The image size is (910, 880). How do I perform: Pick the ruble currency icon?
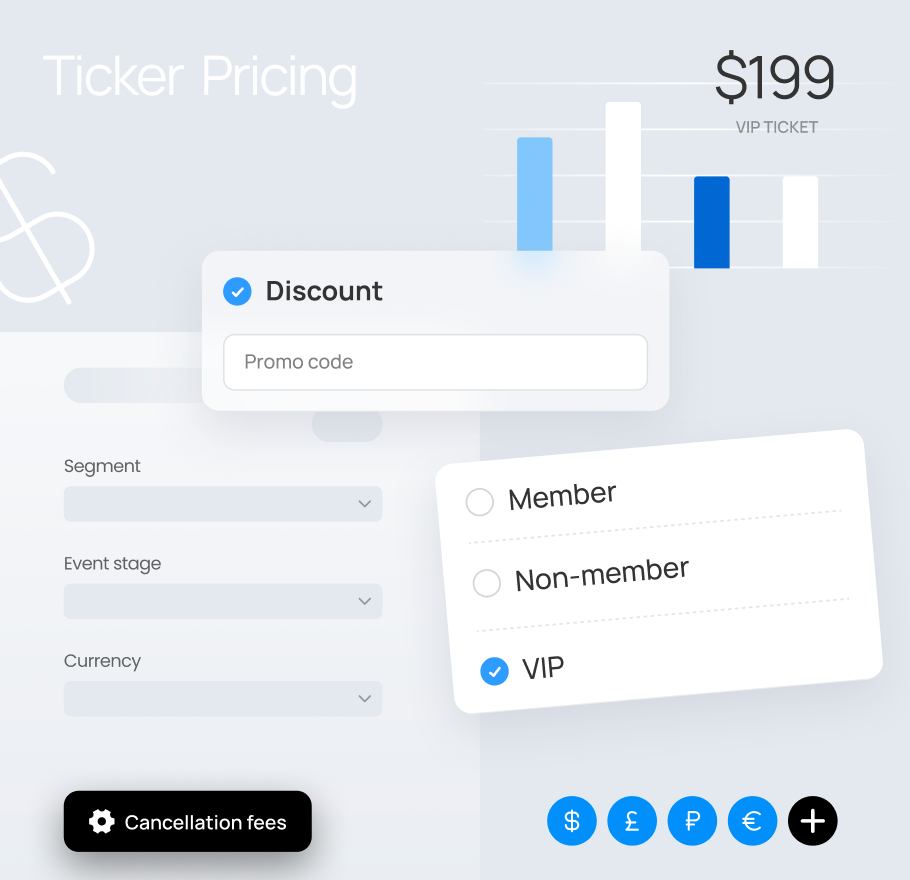coord(692,821)
